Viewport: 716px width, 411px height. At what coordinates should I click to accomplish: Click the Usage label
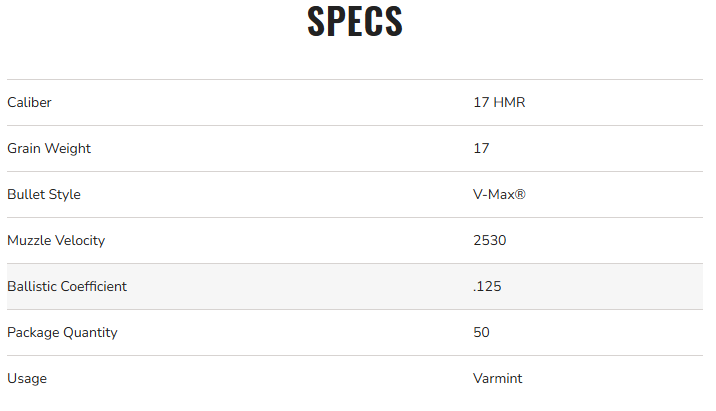coord(27,378)
